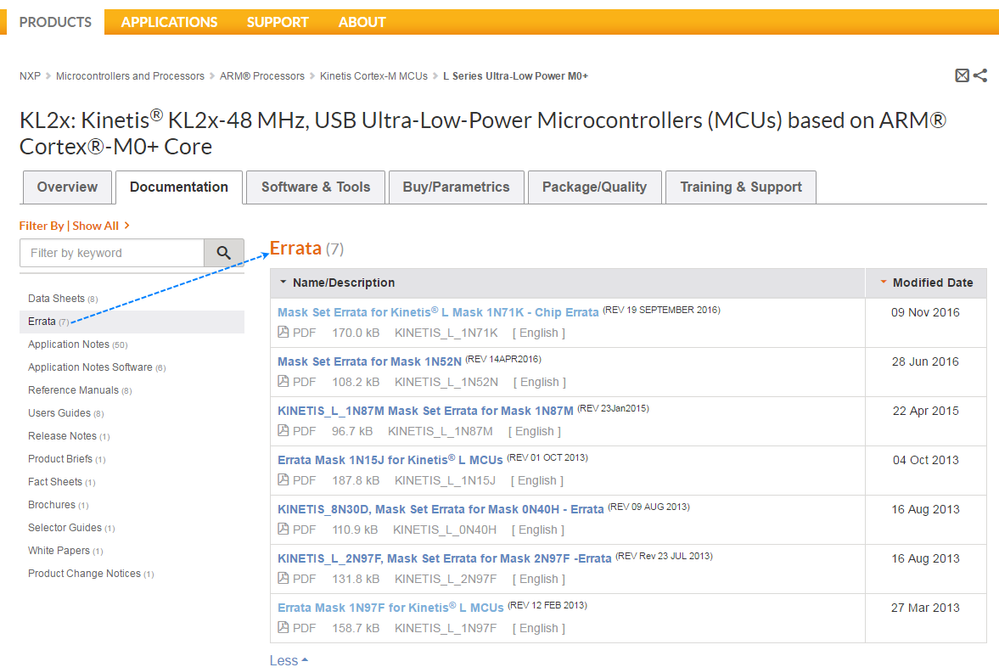Filter by Application Notes (50)
This screenshot has width=999, height=672.
78,344
